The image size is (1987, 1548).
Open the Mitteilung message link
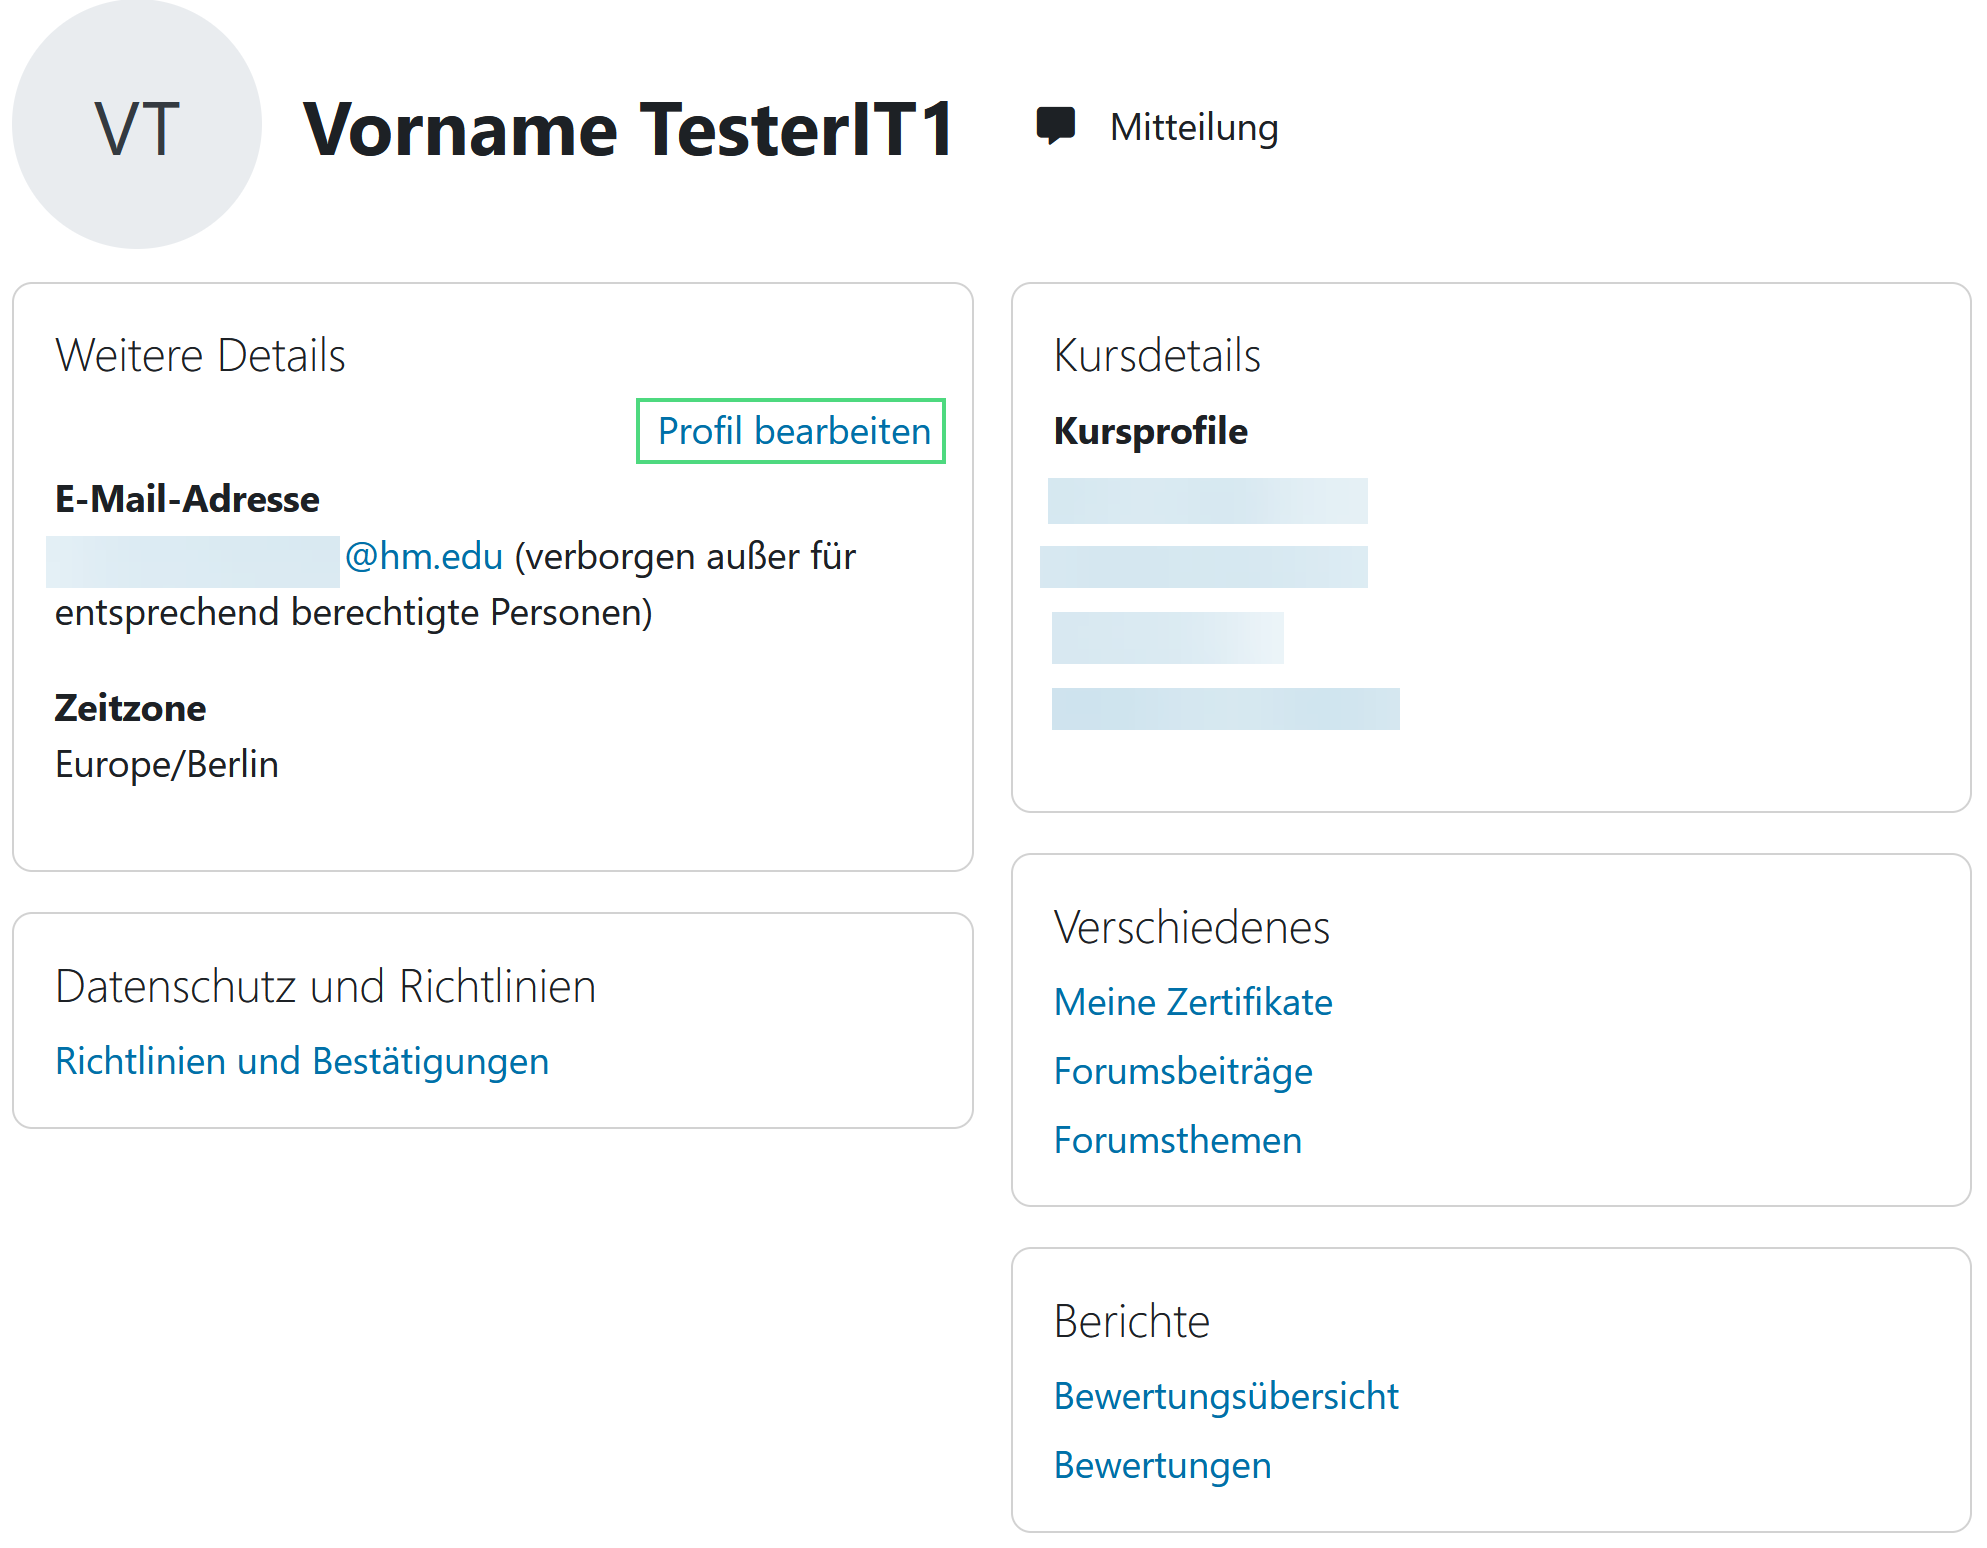coord(1193,127)
